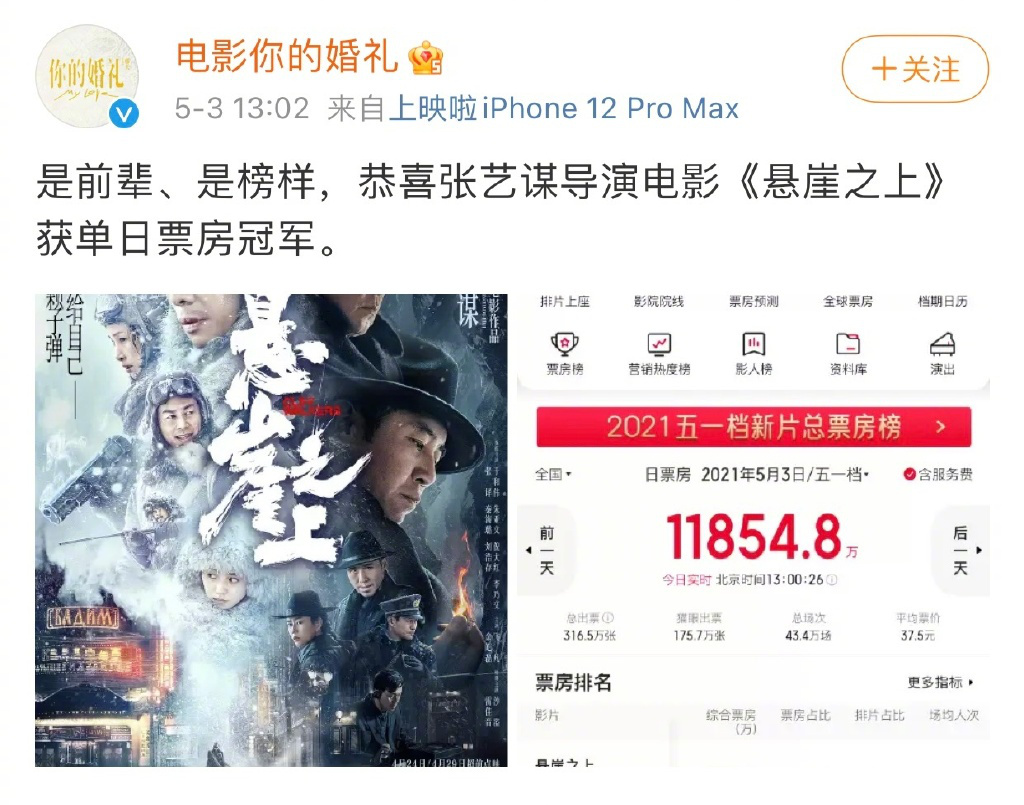Click the crown membership badge icon
This screenshot has width=1024, height=805.
pyautogui.click(x=425, y=57)
